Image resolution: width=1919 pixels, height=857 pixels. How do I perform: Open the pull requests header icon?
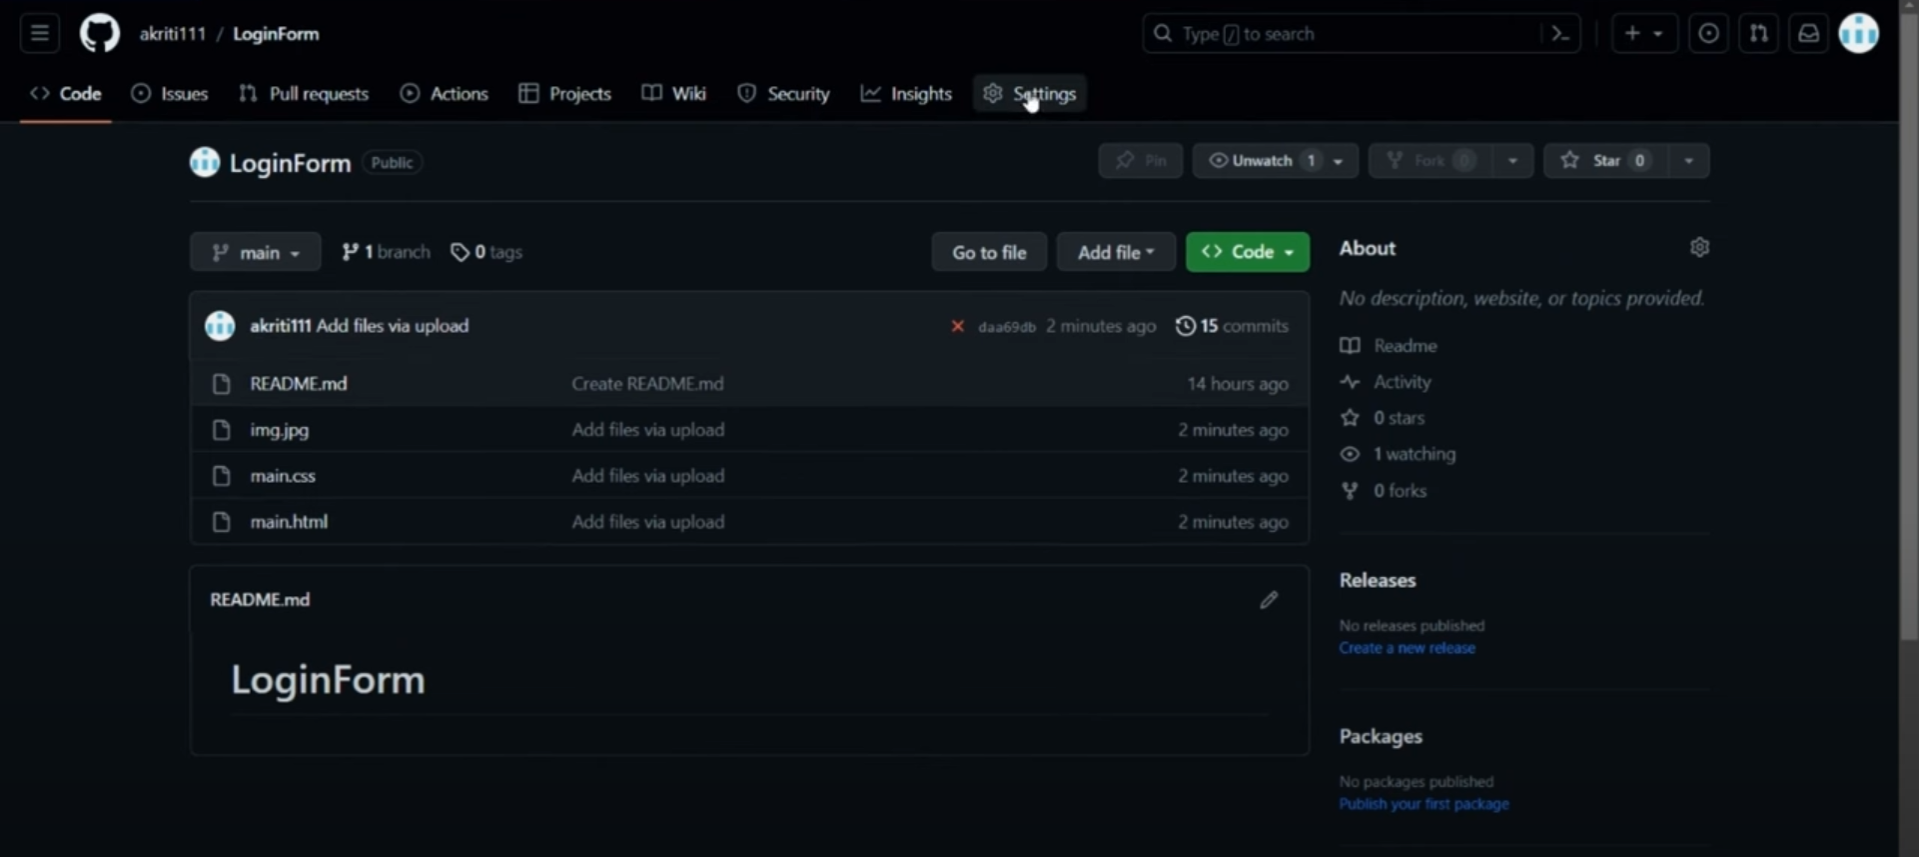(1758, 34)
